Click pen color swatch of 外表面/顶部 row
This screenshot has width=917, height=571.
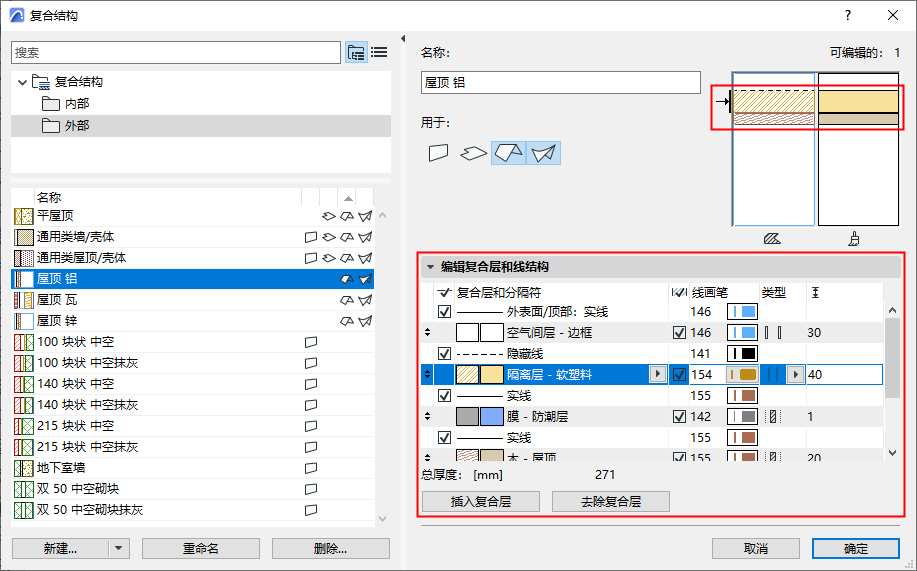coord(742,312)
